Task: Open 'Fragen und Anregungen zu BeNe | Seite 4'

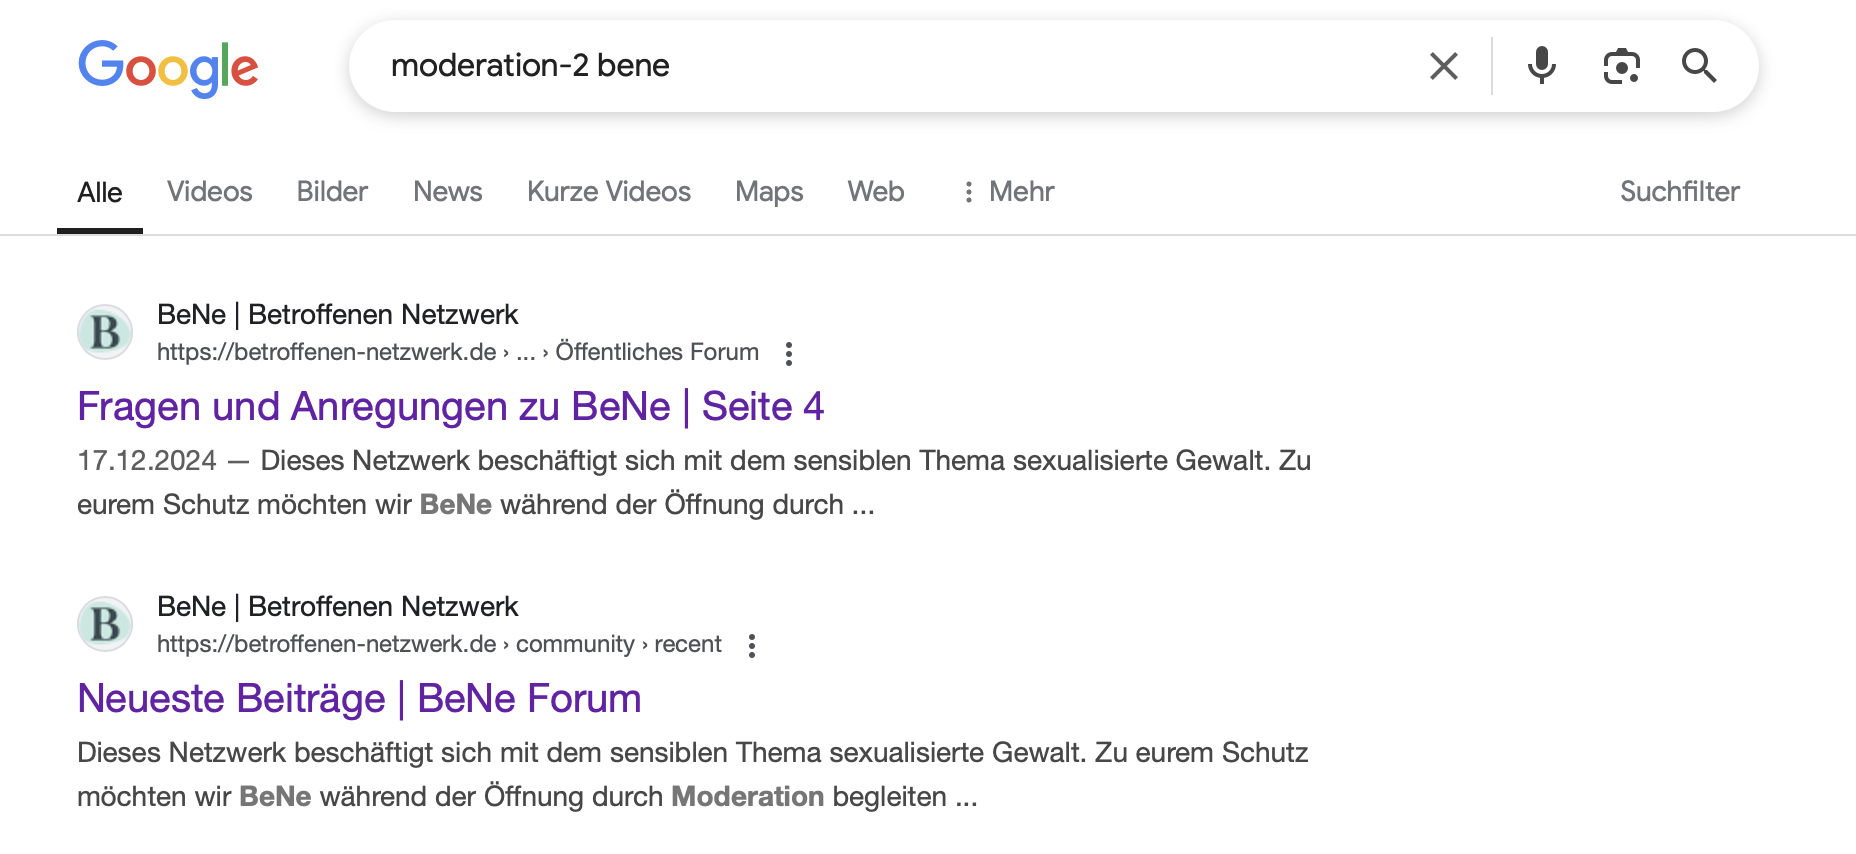Action: point(451,407)
